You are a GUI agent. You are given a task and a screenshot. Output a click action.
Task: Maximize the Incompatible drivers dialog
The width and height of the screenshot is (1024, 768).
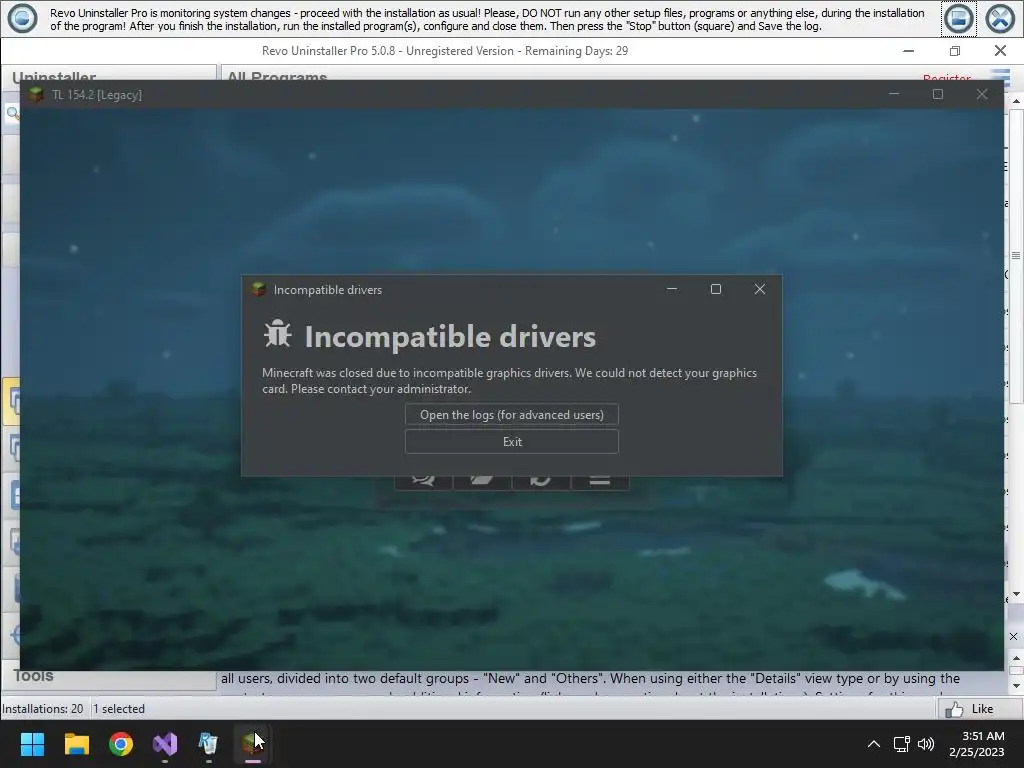(x=716, y=289)
